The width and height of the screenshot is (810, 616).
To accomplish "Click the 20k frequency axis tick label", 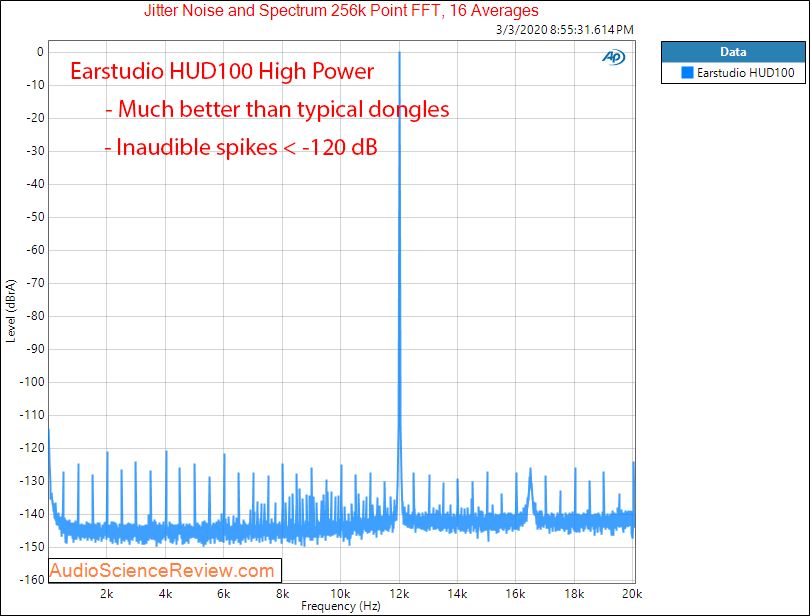I will (x=632, y=594).
